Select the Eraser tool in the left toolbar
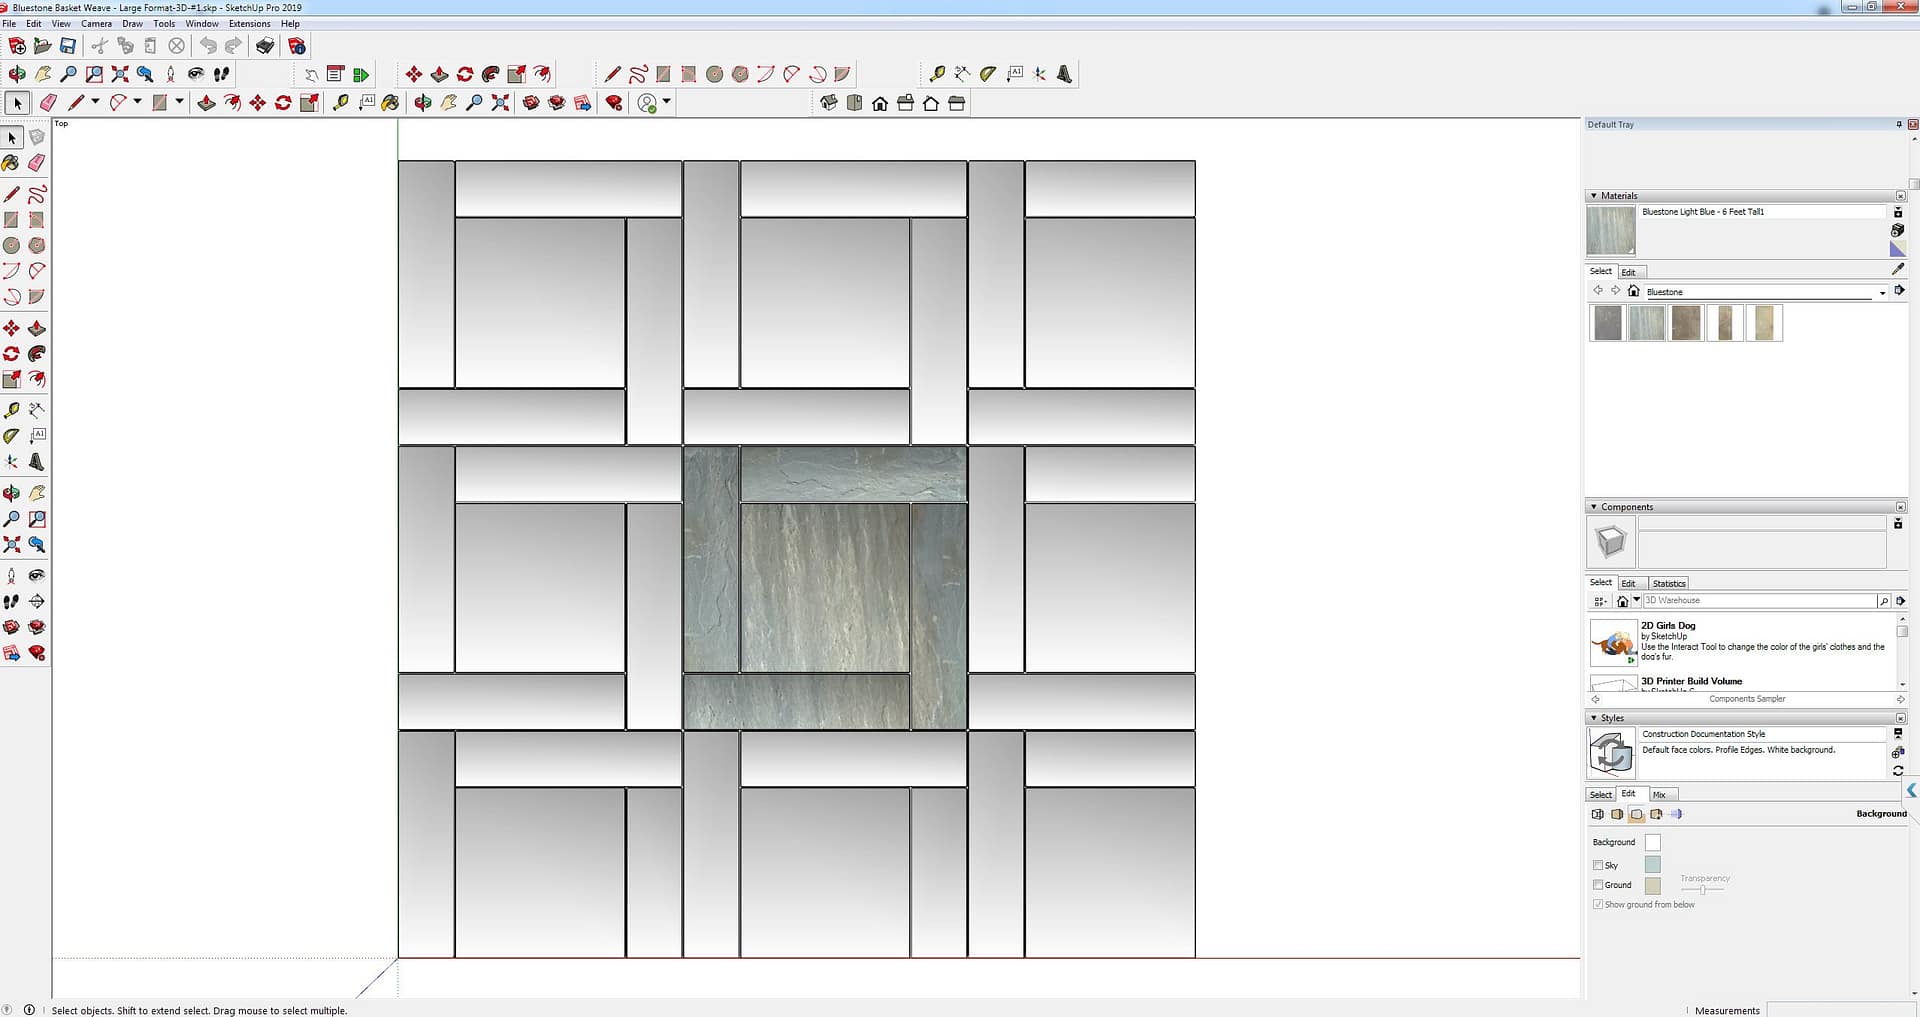Viewport: 1920px width, 1017px height. tap(37, 163)
